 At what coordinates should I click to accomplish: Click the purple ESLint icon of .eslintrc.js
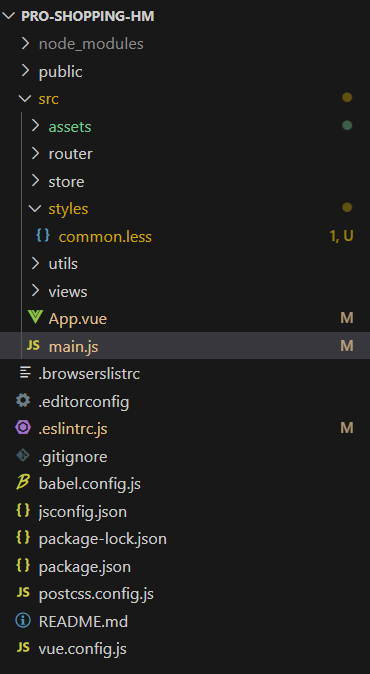(23, 428)
